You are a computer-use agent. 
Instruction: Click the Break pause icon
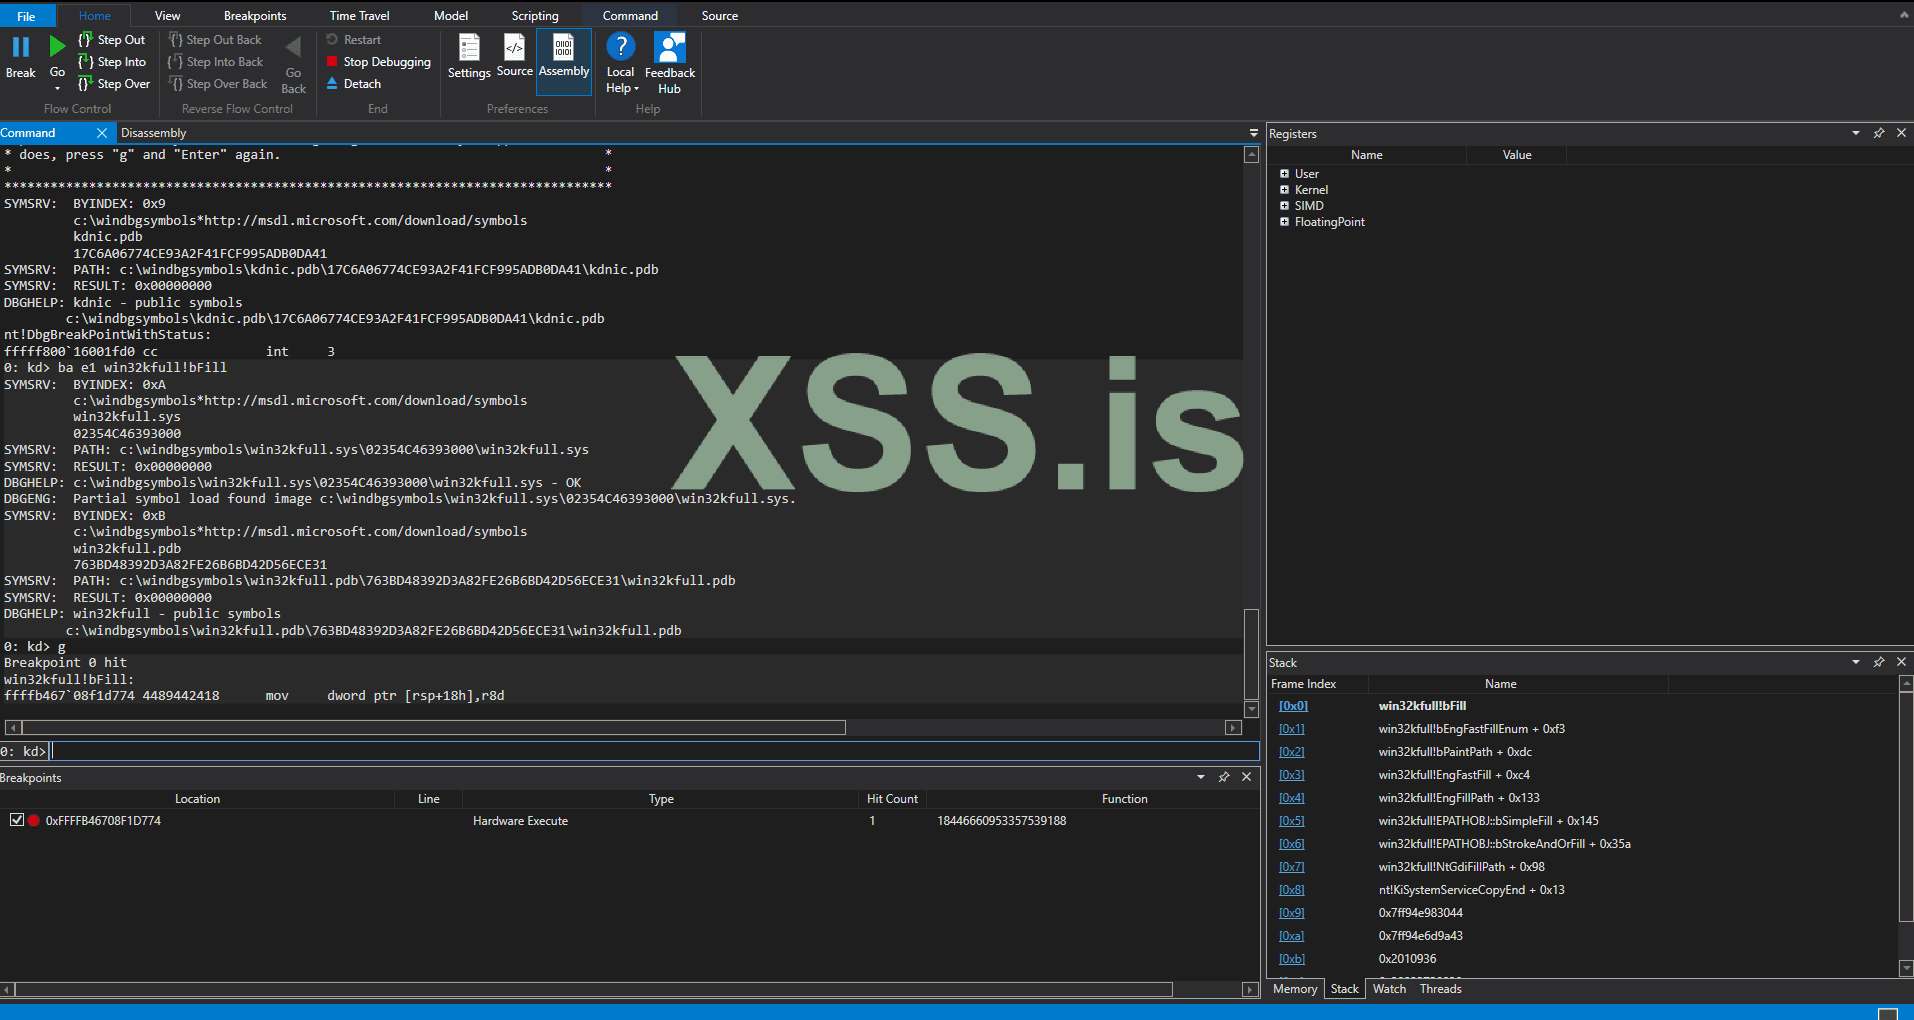[20, 47]
